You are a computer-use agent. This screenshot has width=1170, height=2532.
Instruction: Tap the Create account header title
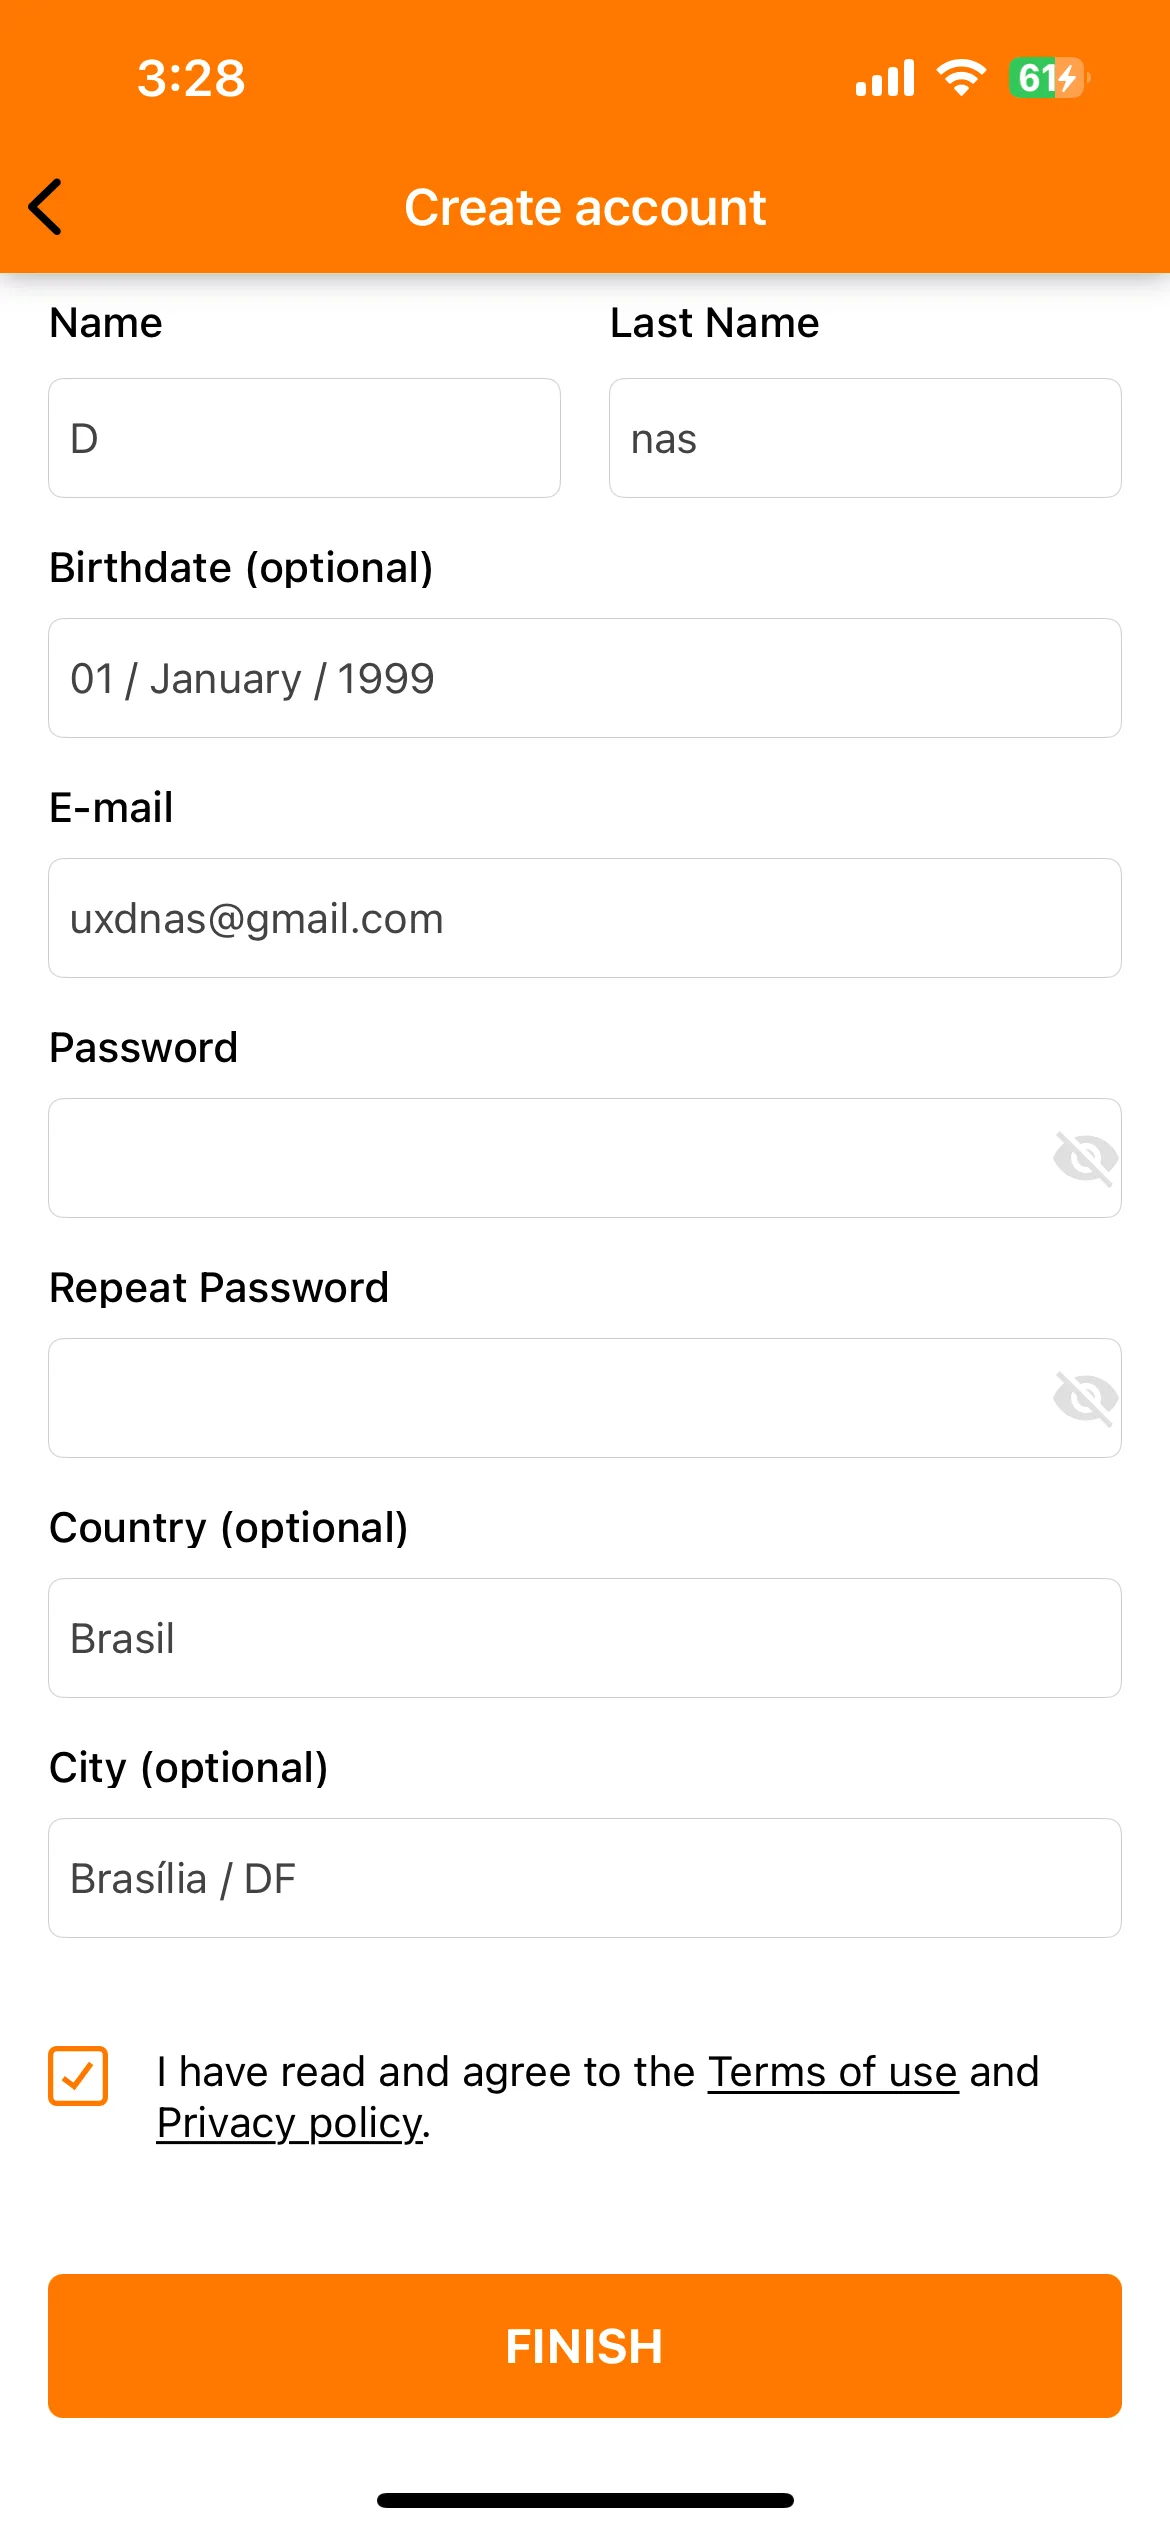[x=585, y=208]
